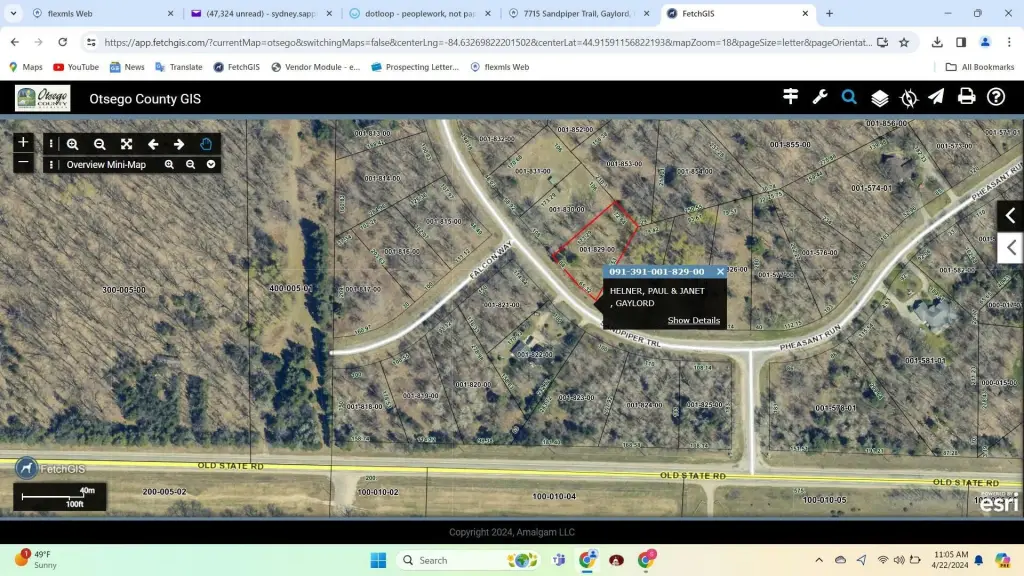The width and height of the screenshot is (1024, 576).
Task: Open the map layers panel
Action: point(879,97)
